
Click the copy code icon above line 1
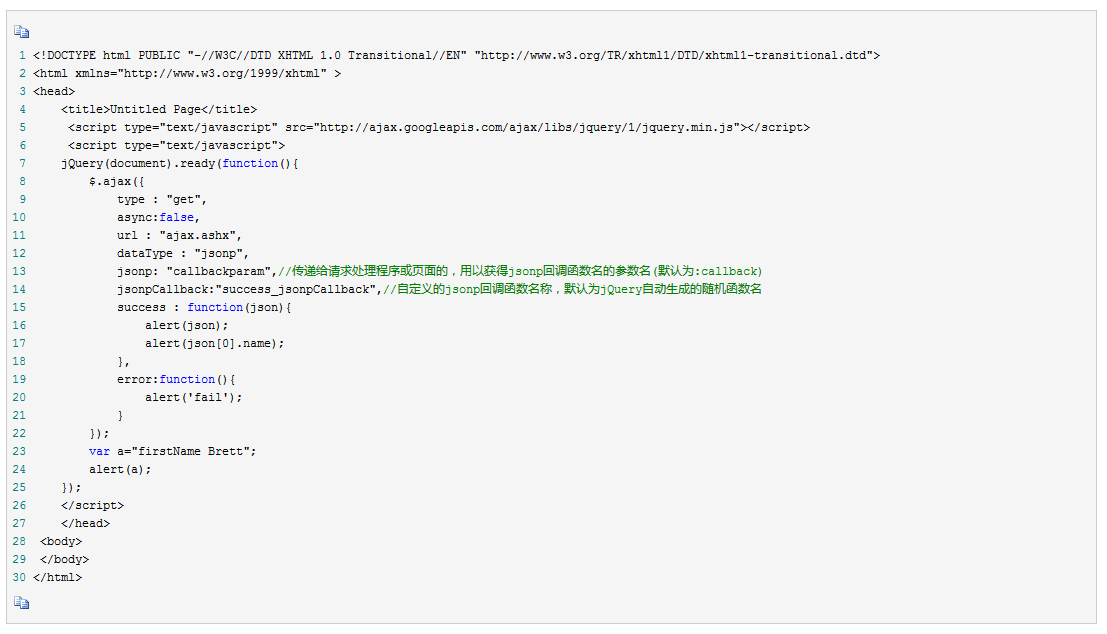pyautogui.click(x=22, y=32)
